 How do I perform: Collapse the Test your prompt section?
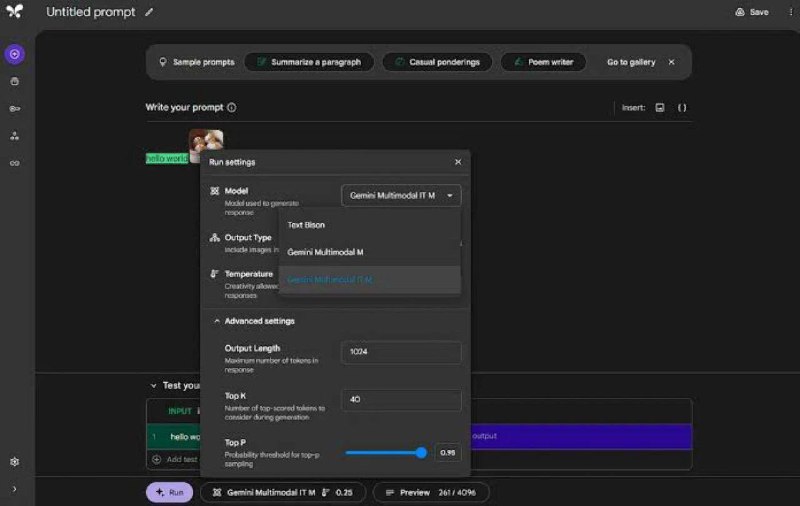click(153, 385)
